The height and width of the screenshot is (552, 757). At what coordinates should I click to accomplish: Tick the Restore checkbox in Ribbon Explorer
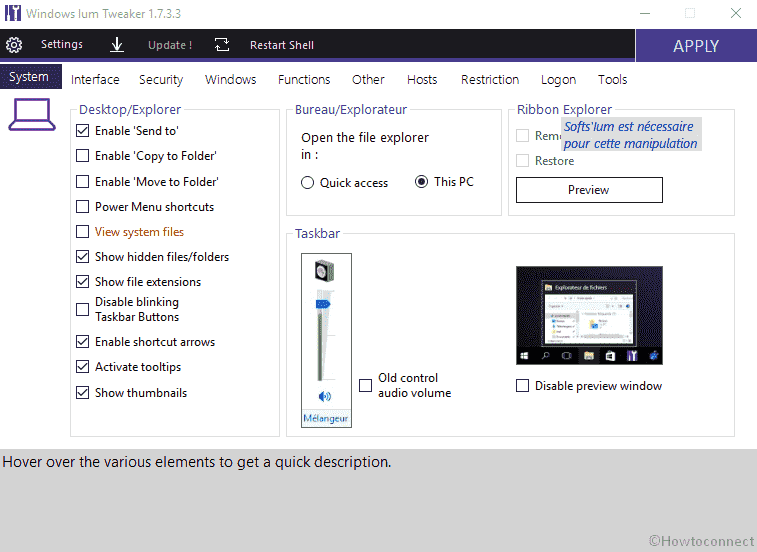tap(522, 160)
